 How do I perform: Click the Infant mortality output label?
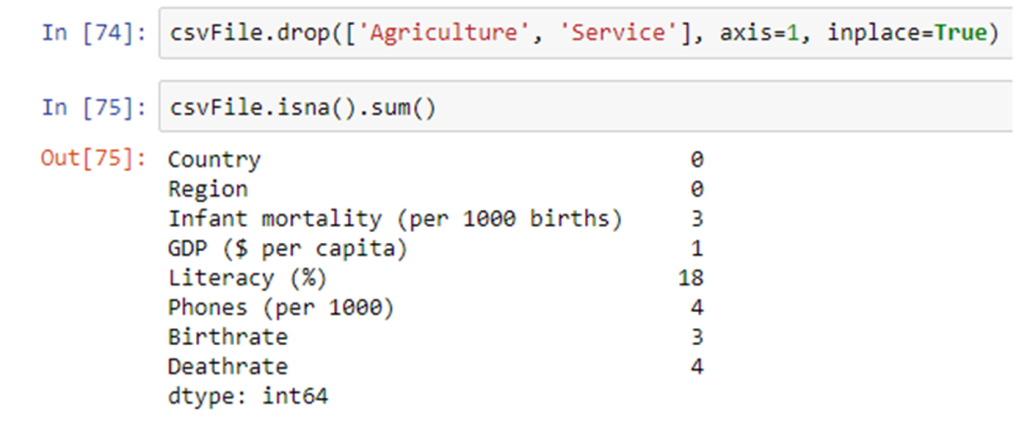pos(394,218)
